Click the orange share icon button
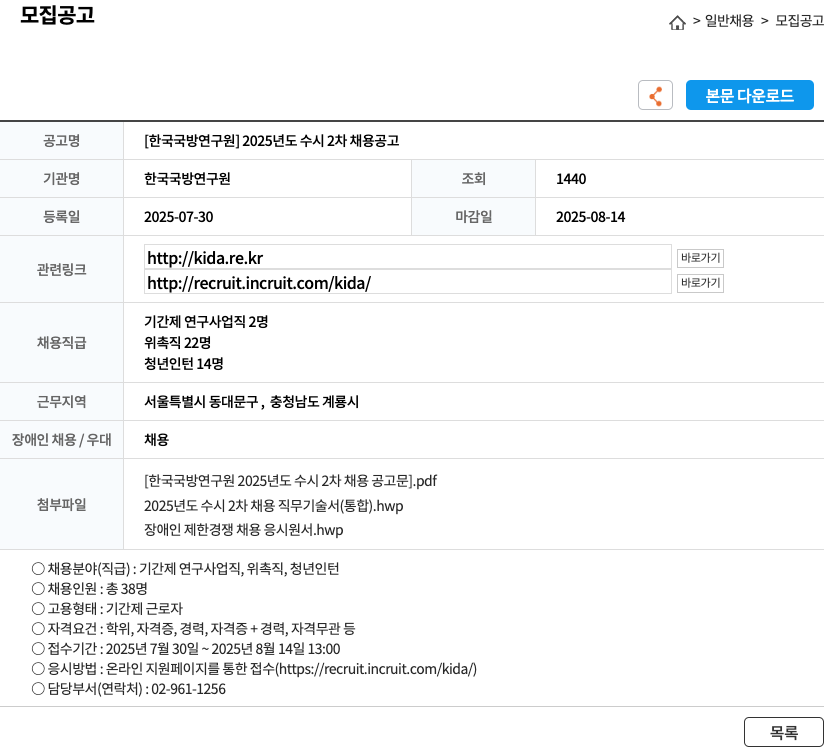The height and width of the screenshot is (748, 824). 655,96
